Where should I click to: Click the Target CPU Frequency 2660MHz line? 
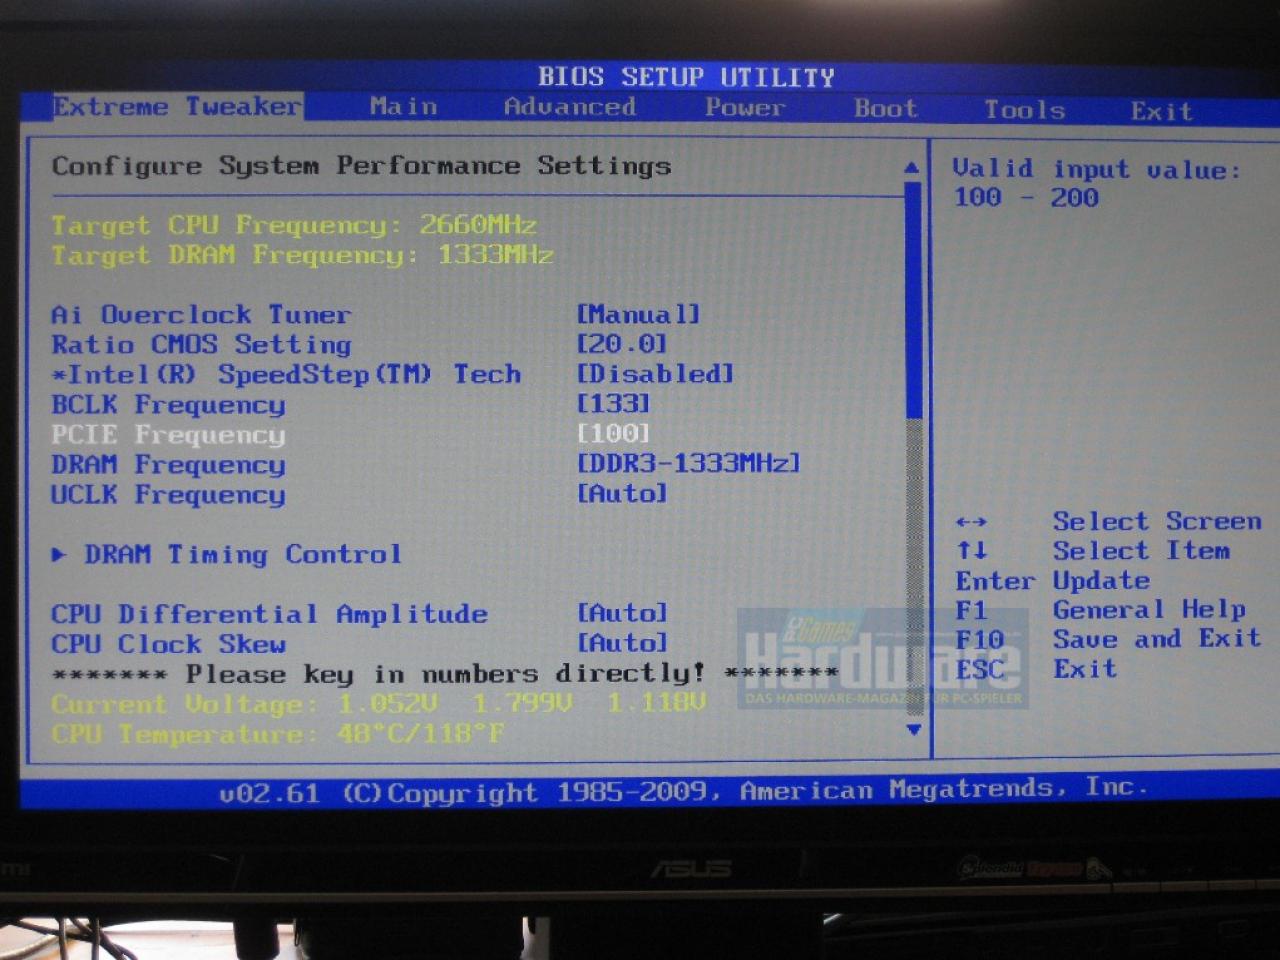coord(294,225)
